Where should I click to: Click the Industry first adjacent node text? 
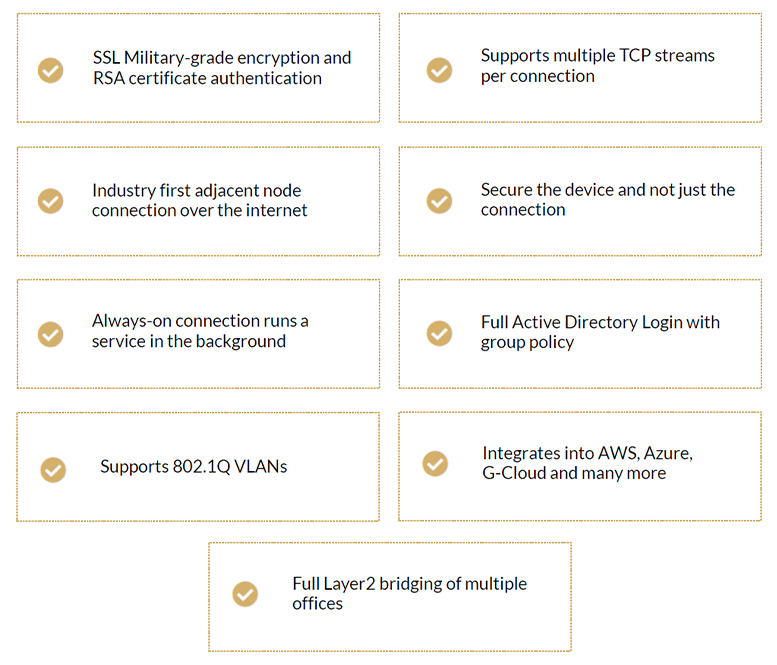pos(200,200)
